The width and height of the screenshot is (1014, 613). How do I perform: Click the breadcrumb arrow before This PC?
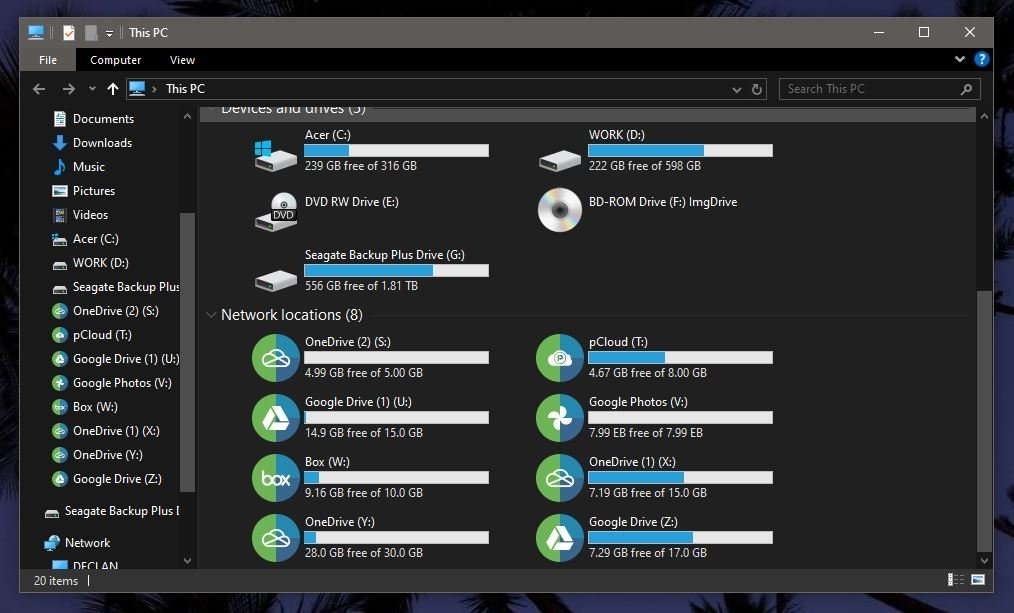point(154,89)
